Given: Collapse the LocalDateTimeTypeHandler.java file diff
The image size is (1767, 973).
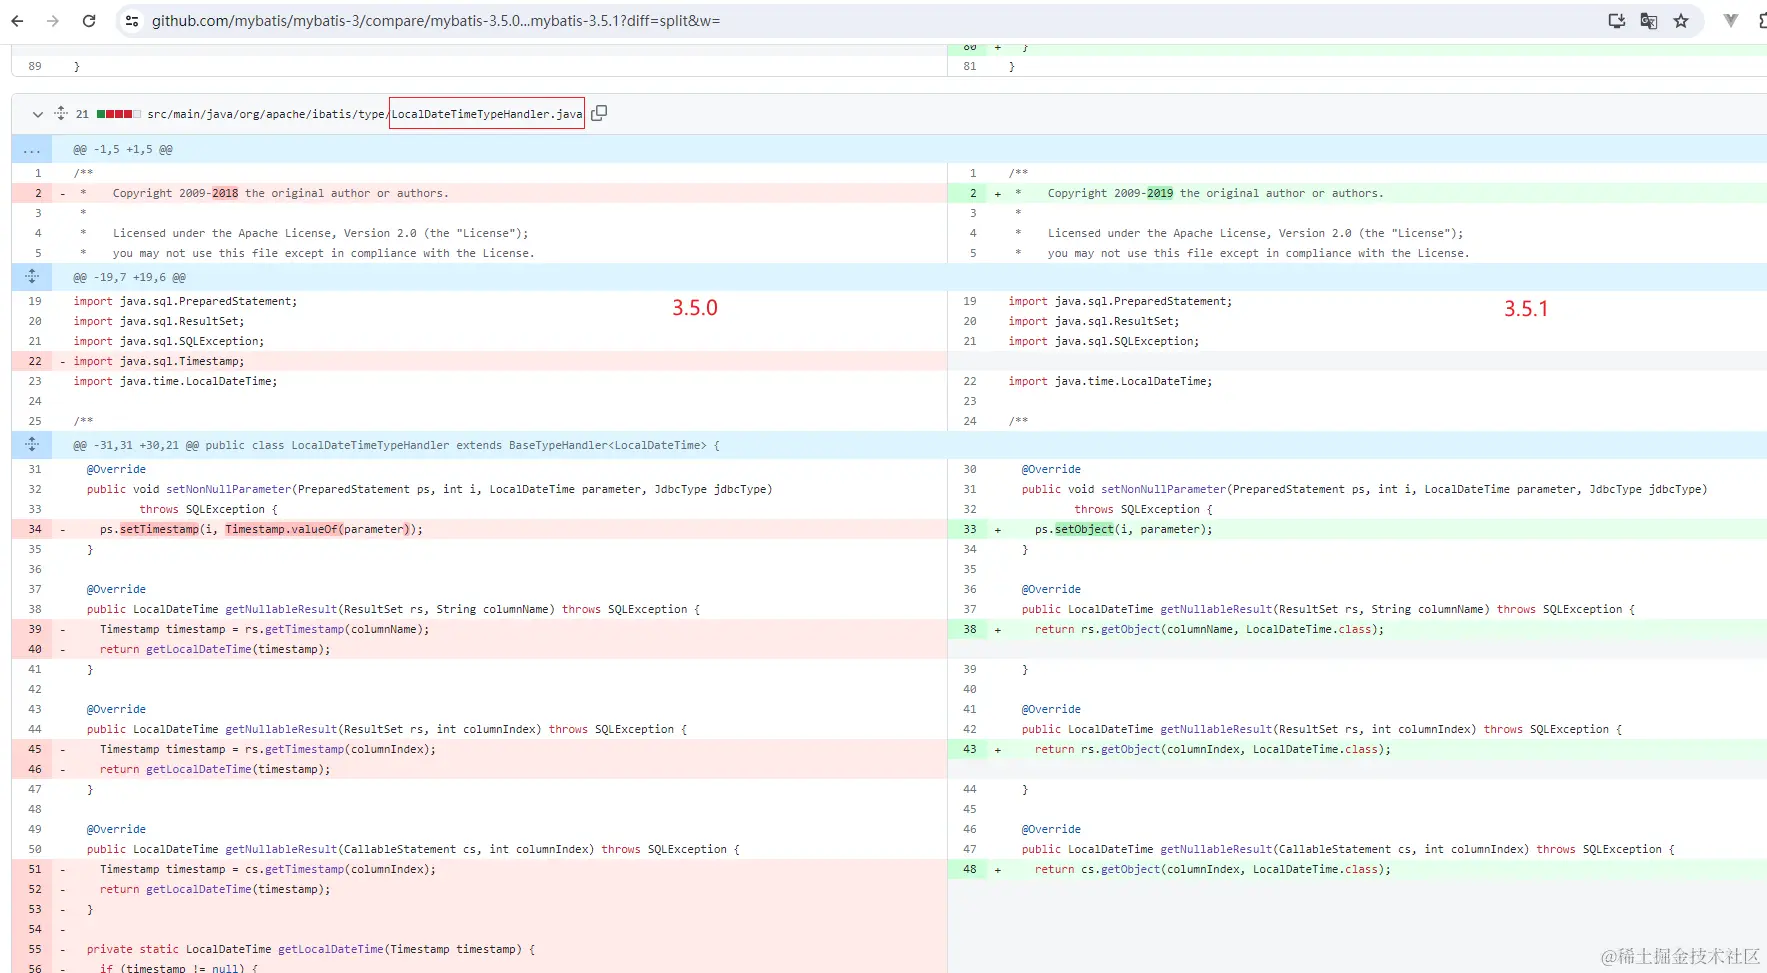Looking at the screenshot, I should coord(37,114).
